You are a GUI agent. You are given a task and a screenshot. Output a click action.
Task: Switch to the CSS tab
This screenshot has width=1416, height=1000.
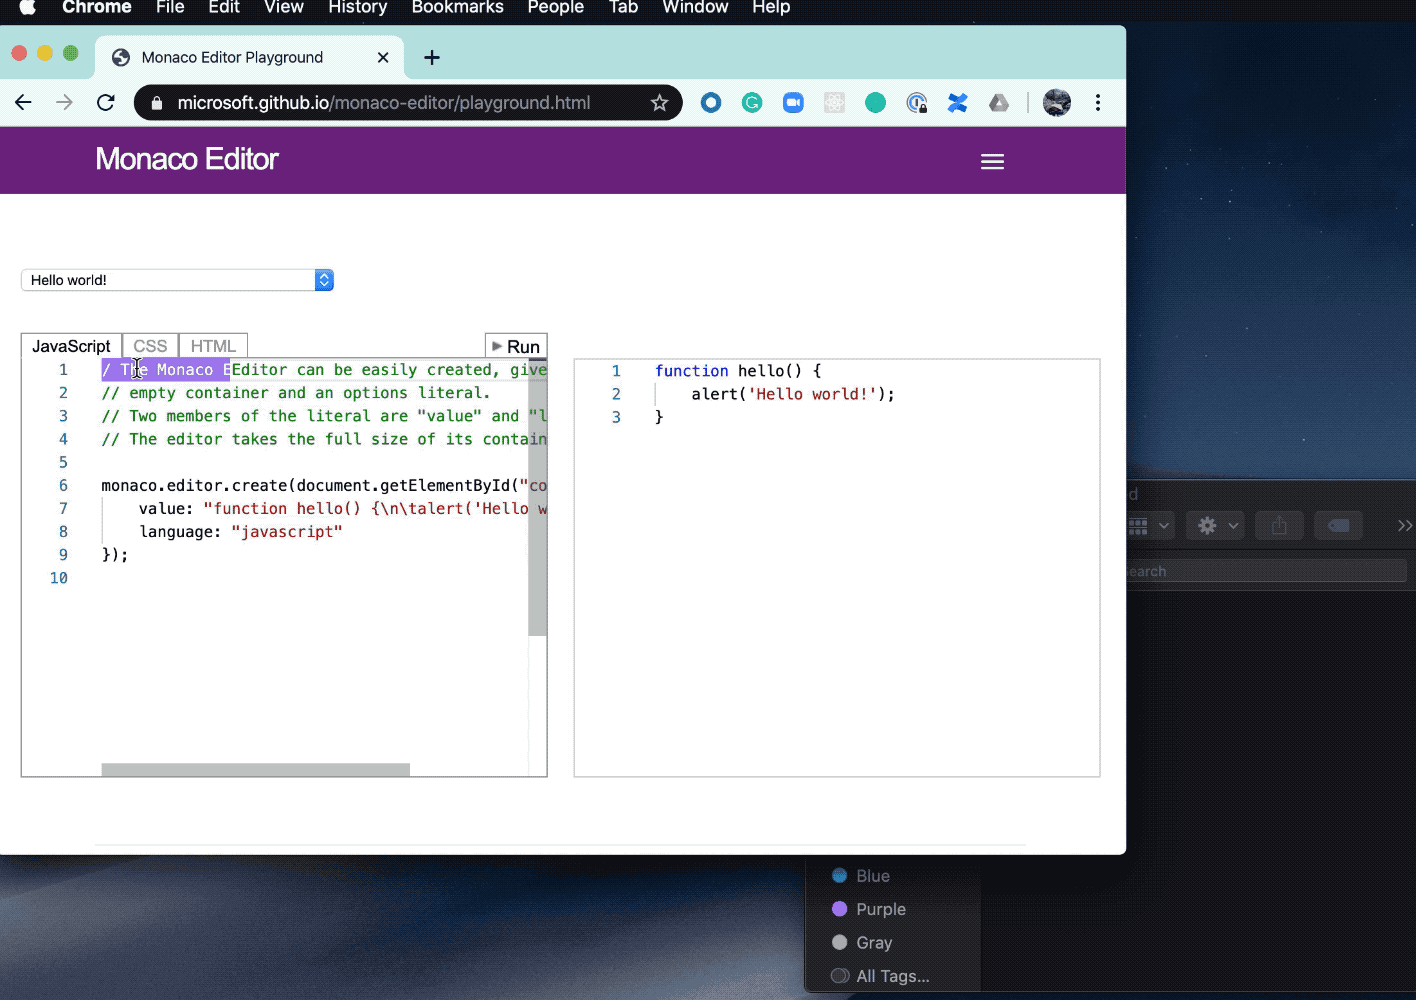tap(150, 346)
